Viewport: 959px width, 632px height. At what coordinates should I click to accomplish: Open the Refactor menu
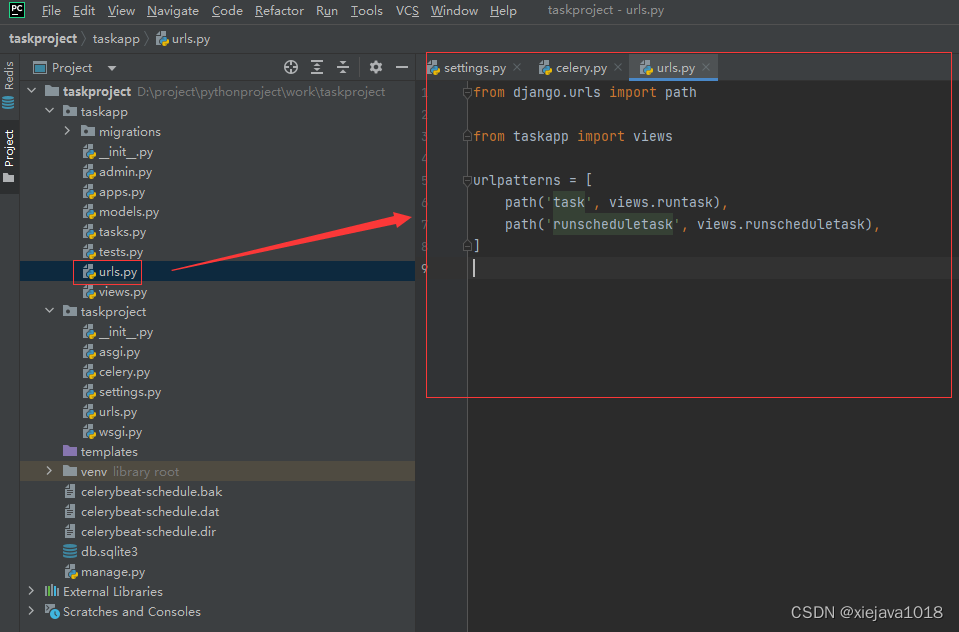click(279, 11)
